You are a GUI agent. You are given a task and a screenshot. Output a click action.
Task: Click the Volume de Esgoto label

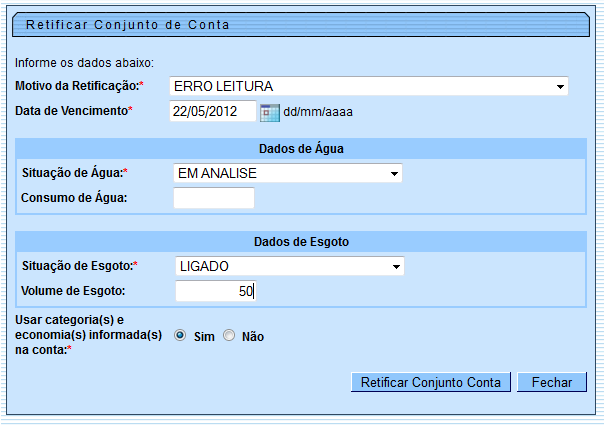71,291
